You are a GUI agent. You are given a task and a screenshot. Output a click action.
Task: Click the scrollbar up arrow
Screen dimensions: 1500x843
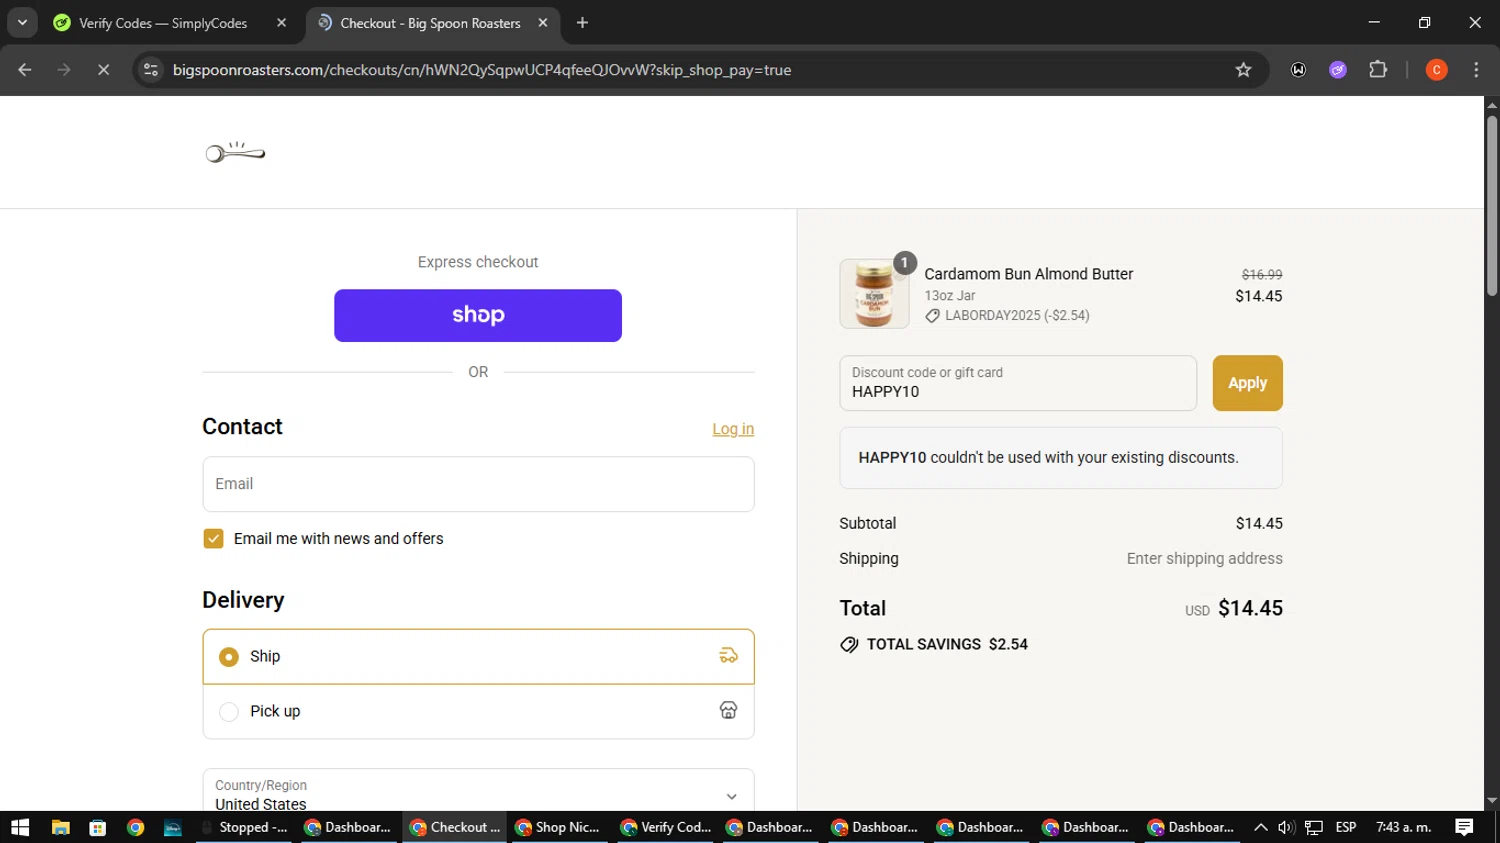pos(1492,104)
